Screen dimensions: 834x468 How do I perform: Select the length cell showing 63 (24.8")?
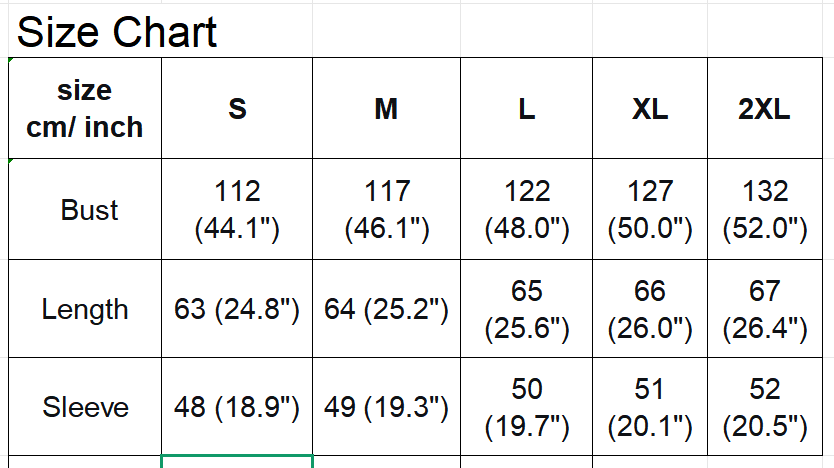pyautogui.click(x=237, y=309)
